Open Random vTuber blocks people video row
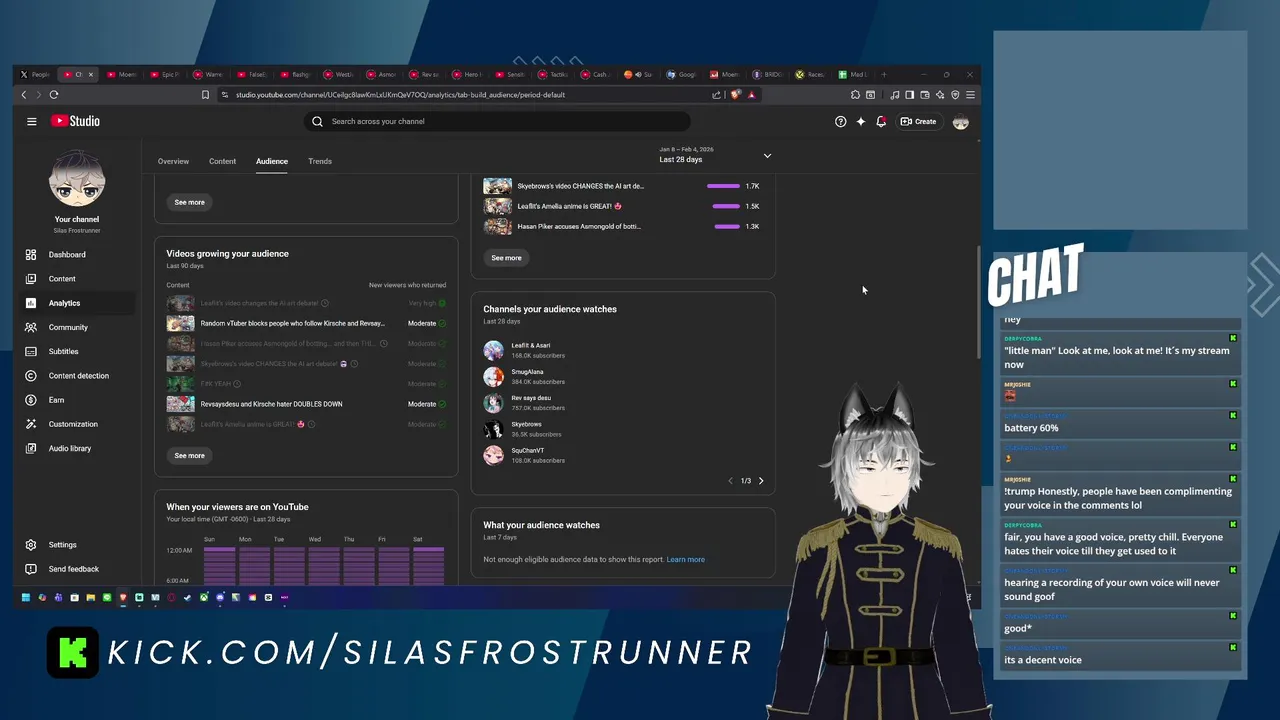Viewport: 1280px width, 720px height. 306,323
